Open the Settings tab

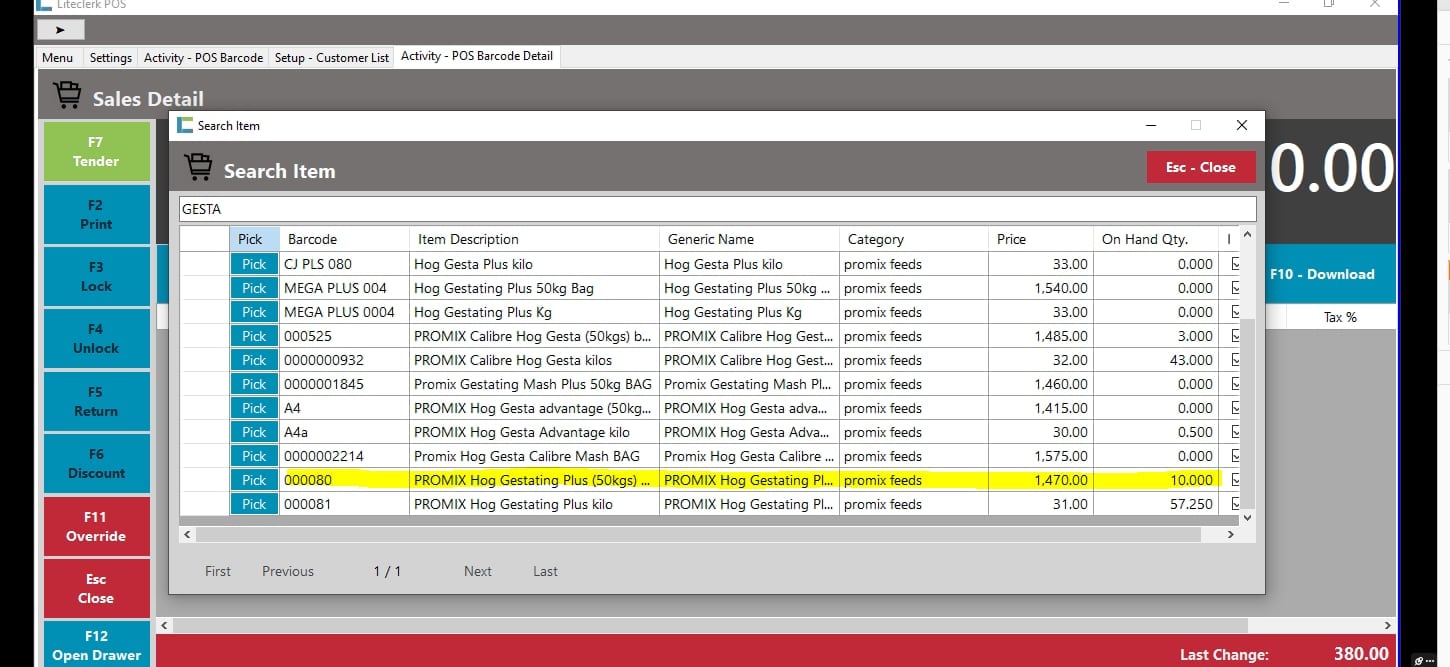pyautogui.click(x=110, y=57)
